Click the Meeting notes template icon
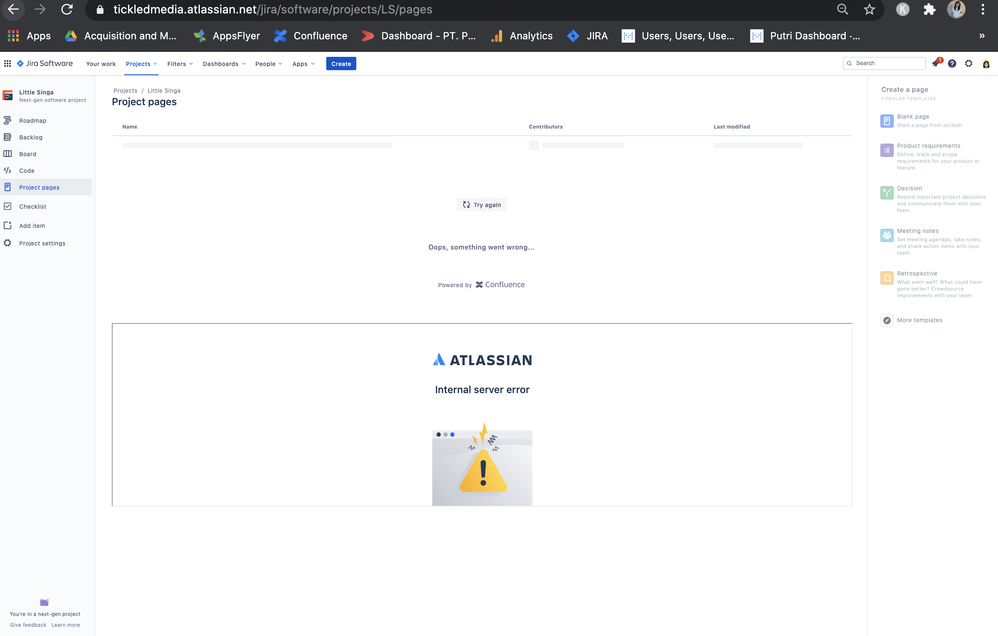The height and width of the screenshot is (636, 998). click(887, 236)
